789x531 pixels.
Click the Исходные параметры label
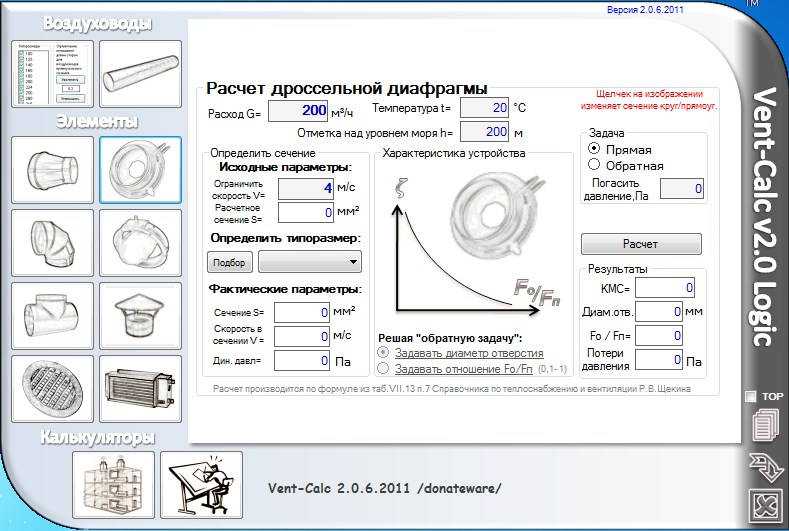285,167
